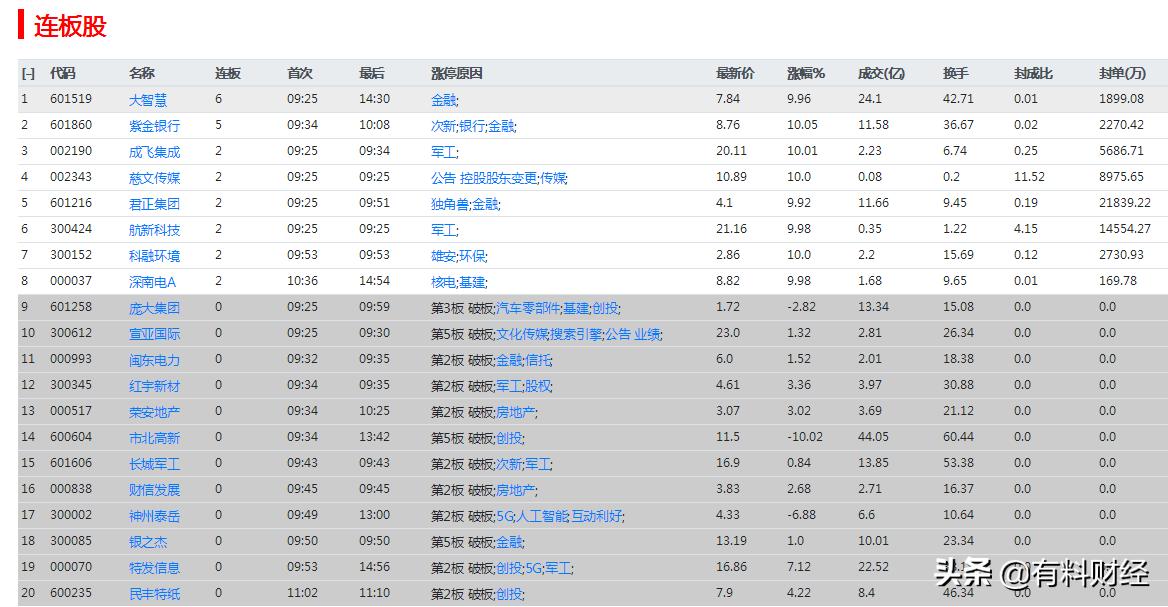Open stock link 深南电A
This screenshot has width=1168, height=607.
(152, 282)
